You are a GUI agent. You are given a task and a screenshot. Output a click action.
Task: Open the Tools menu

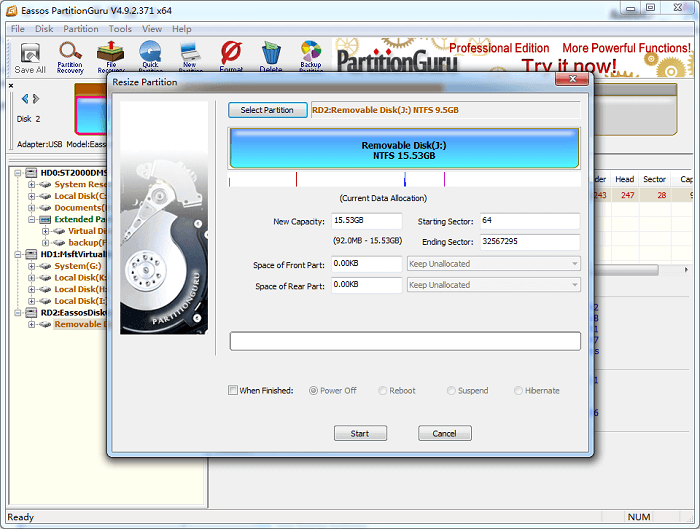pyautogui.click(x=120, y=29)
